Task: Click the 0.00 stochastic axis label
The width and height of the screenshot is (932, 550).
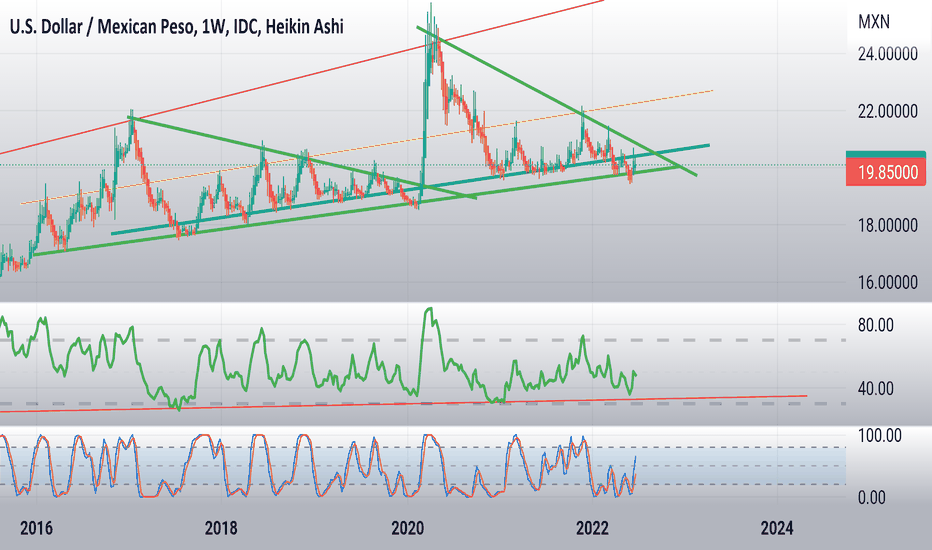Action: [871, 498]
